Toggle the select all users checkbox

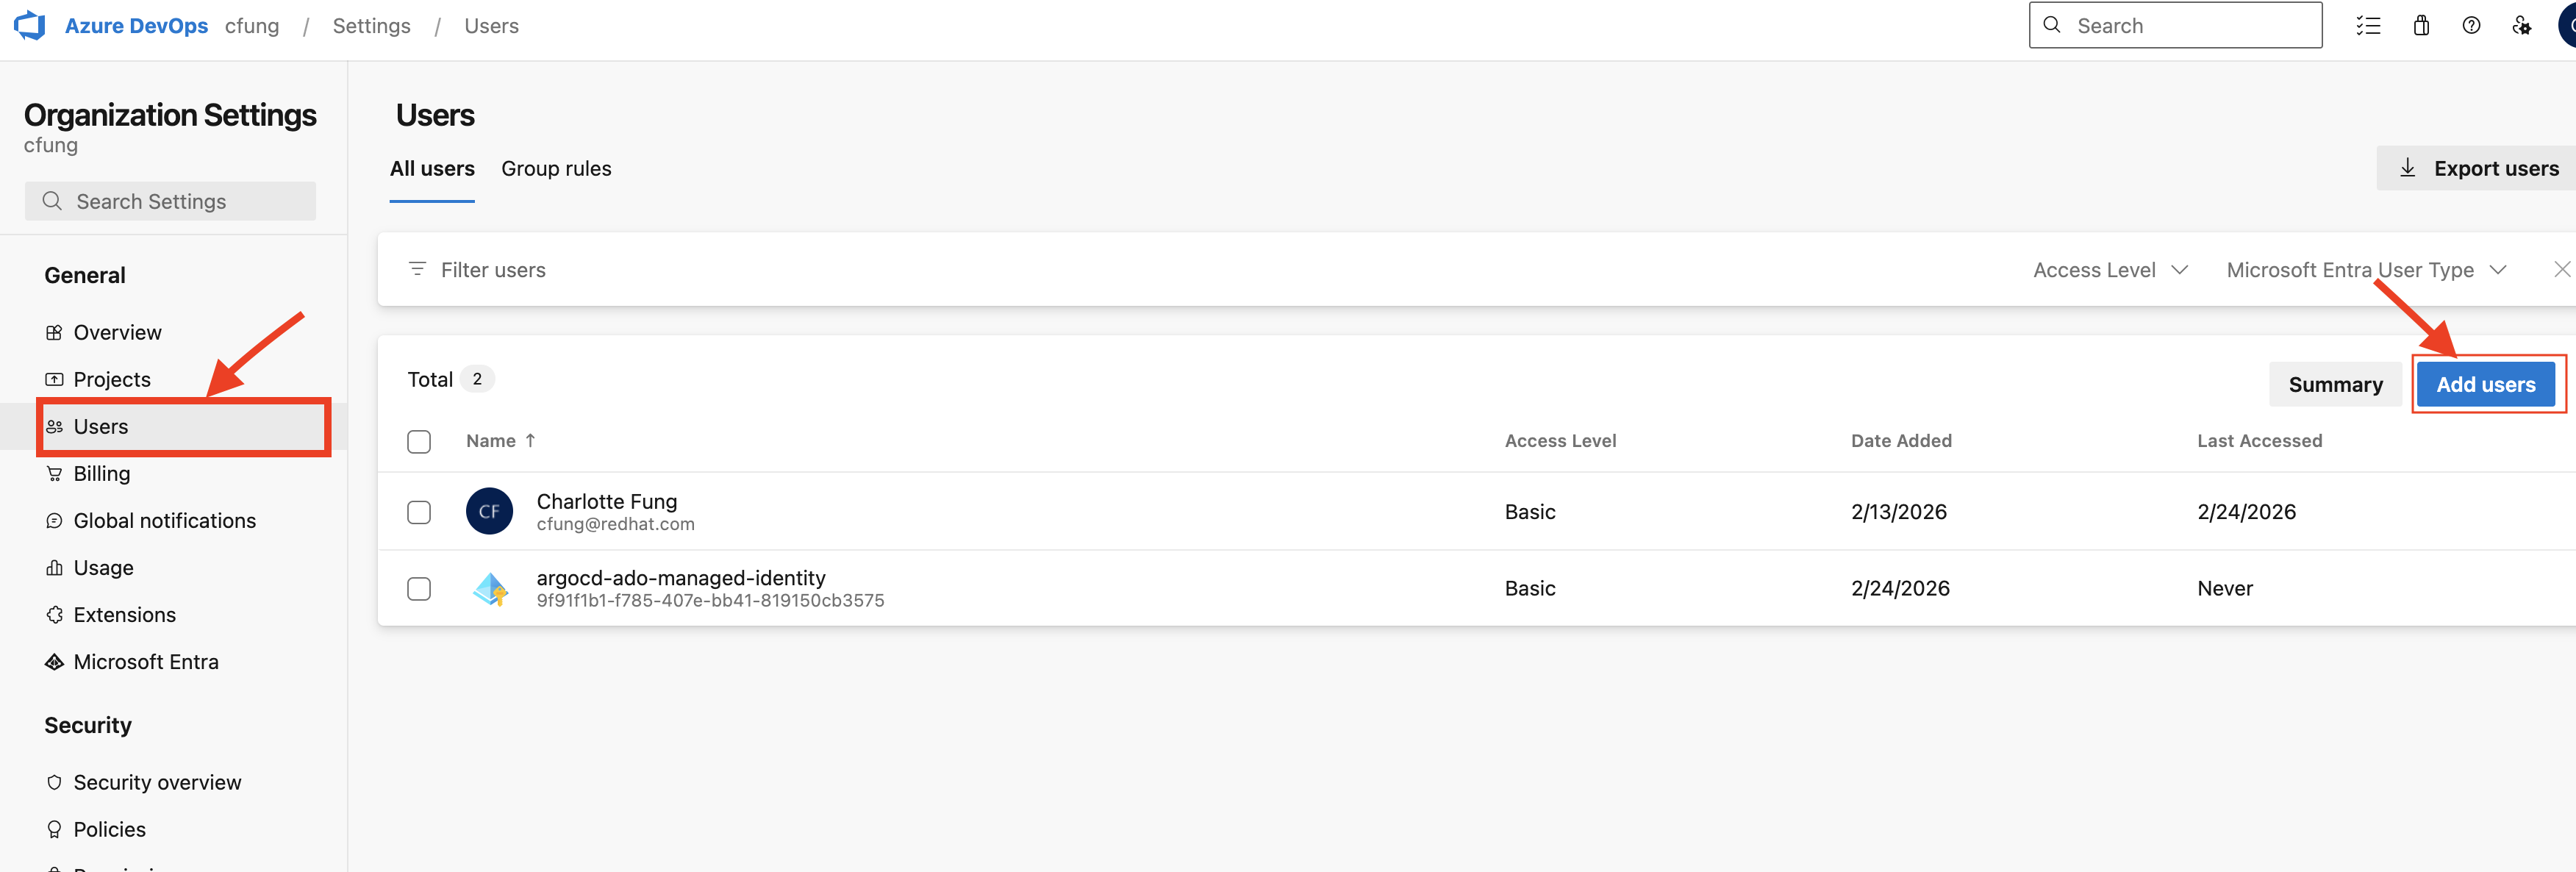(x=419, y=441)
